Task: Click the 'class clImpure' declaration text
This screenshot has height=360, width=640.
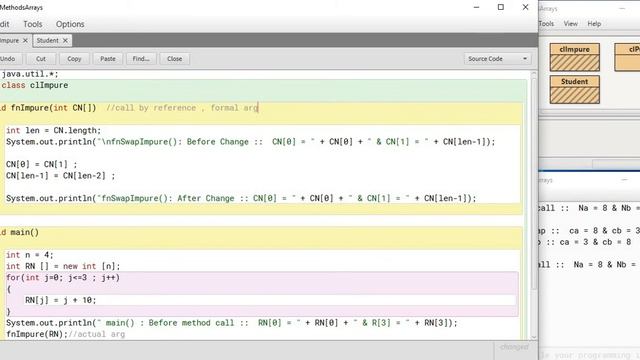Action: (x=35, y=85)
